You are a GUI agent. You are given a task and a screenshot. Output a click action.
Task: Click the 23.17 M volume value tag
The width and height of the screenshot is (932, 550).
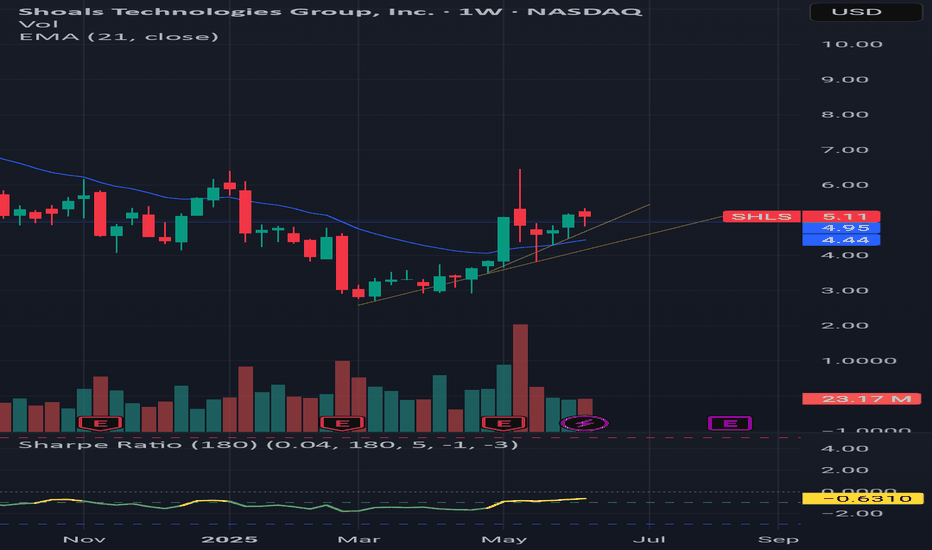[862, 398]
